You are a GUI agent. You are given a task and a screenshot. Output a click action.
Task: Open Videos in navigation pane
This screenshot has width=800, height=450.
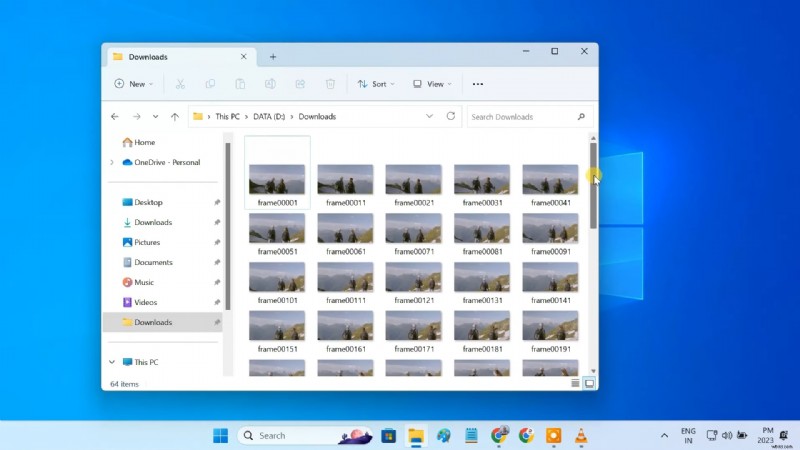(139, 302)
